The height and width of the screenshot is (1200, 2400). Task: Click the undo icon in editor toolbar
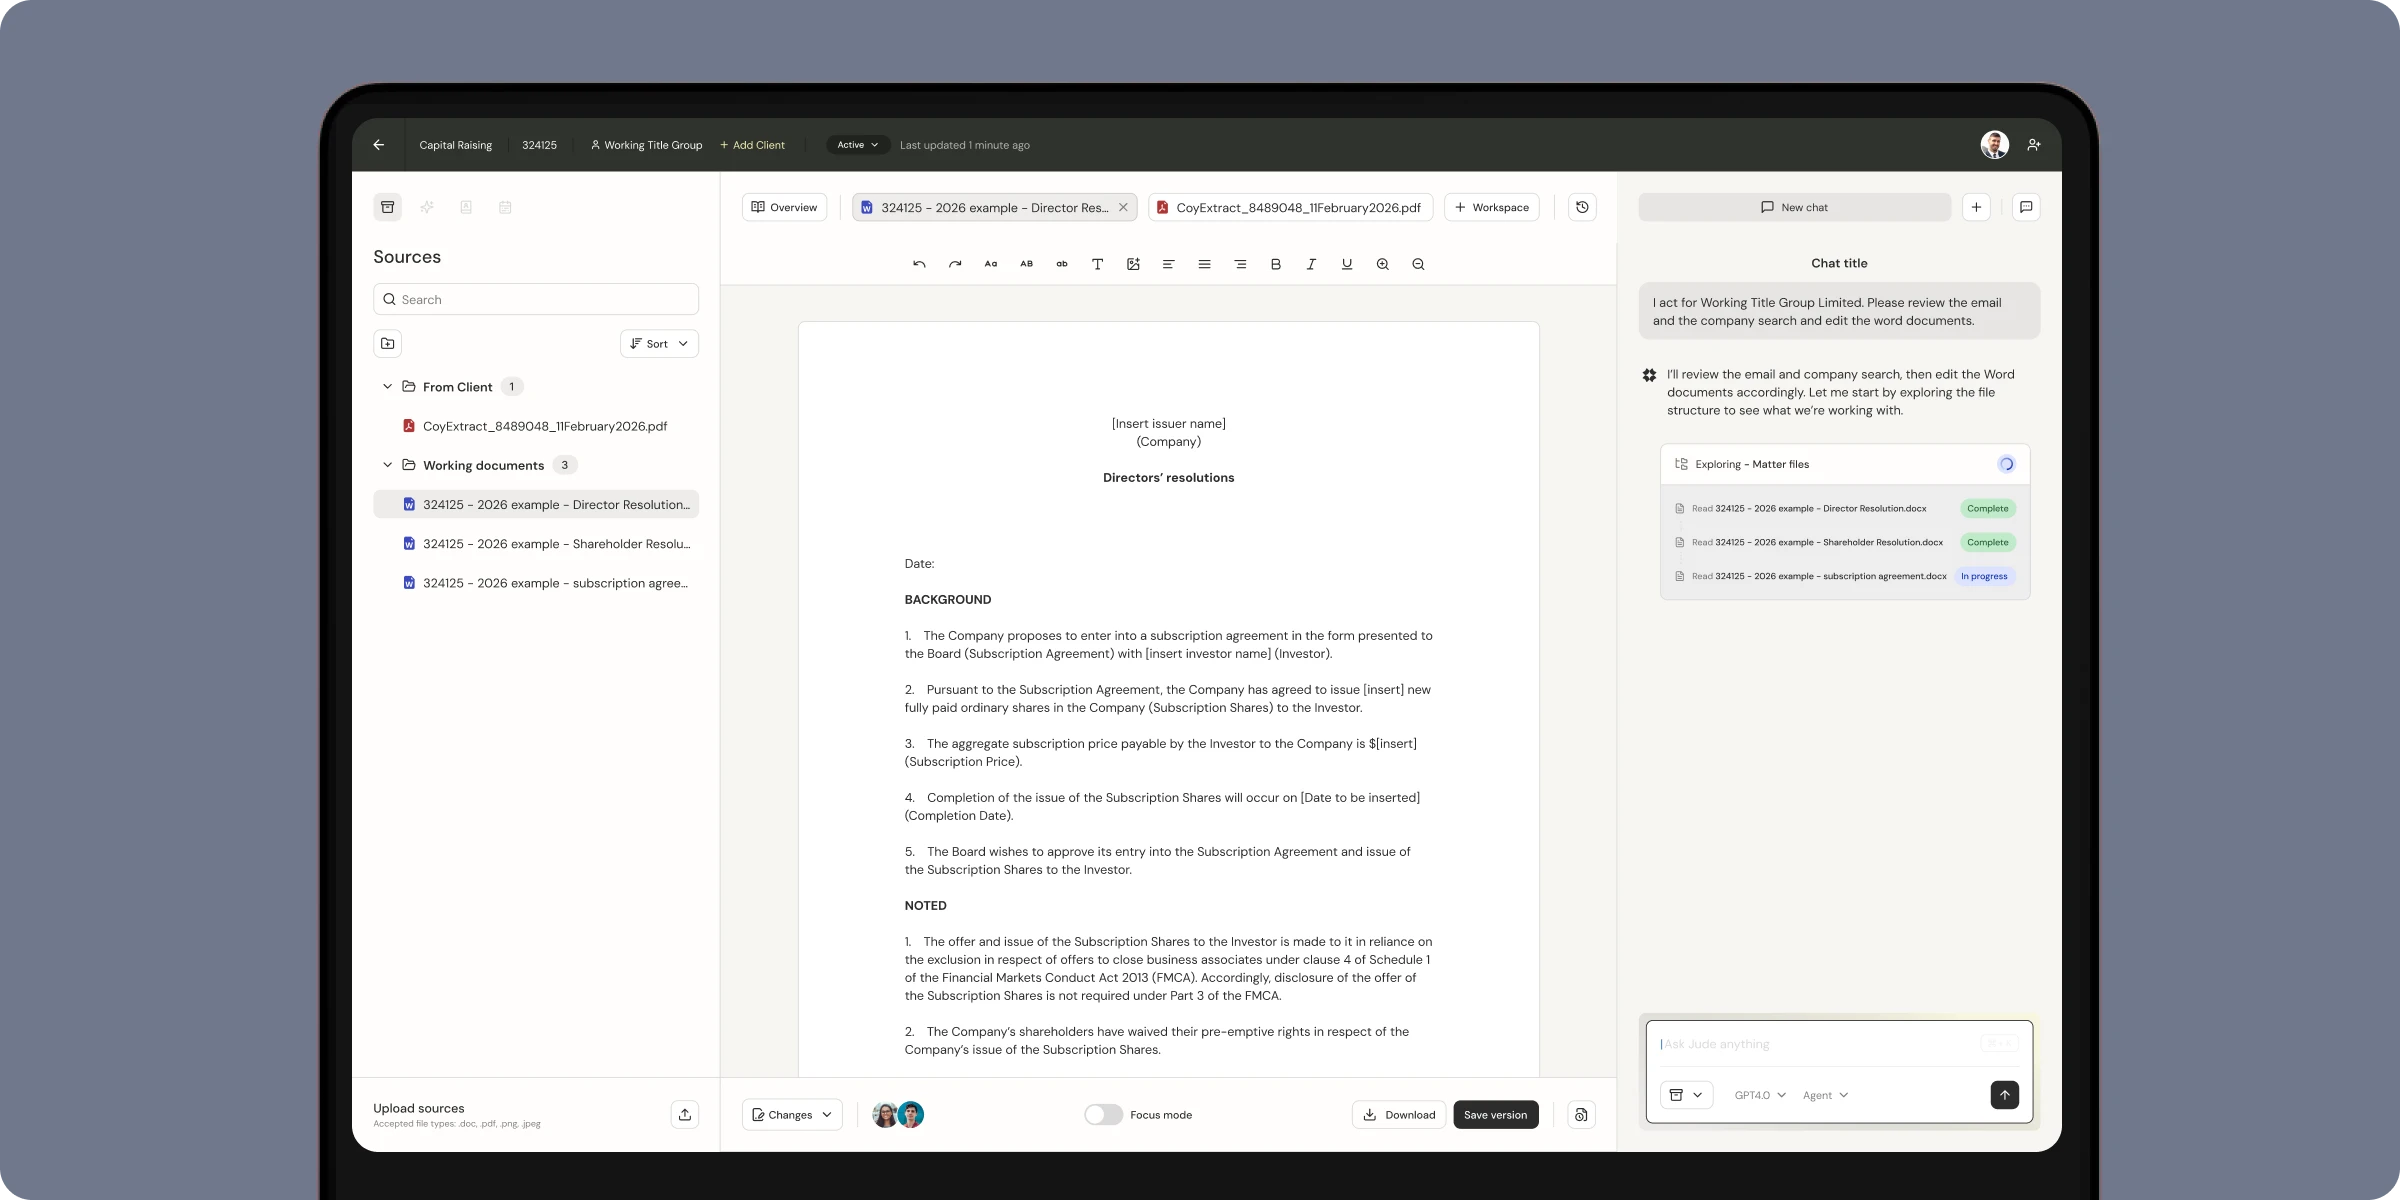click(919, 264)
